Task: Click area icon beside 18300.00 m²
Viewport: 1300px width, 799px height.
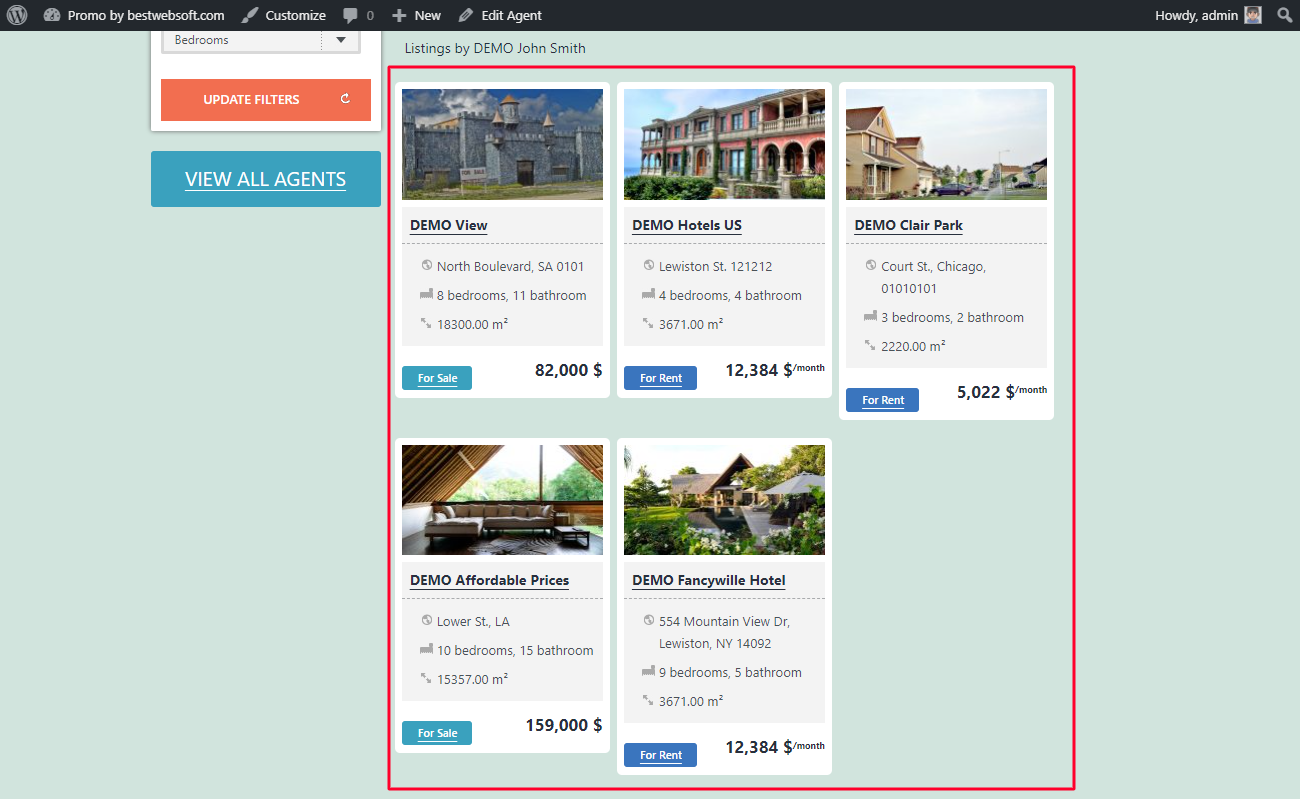Action: tap(426, 323)
